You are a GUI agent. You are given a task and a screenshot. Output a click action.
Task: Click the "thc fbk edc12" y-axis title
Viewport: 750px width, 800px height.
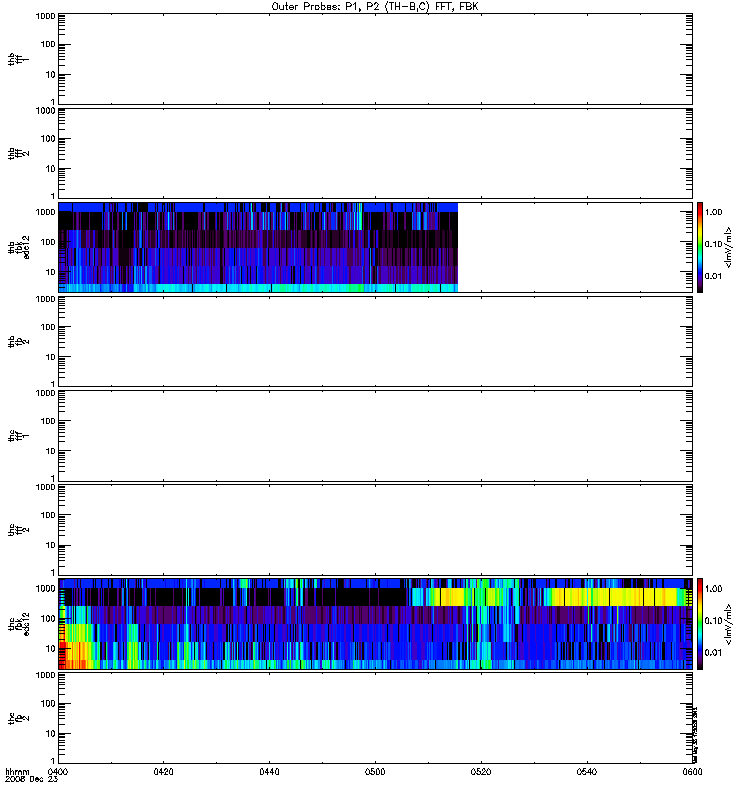tap(19, 624)
